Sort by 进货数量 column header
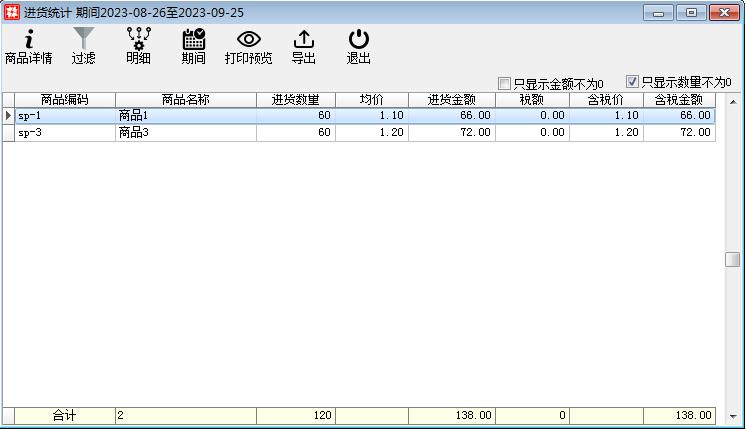 (x=295, y=100)
